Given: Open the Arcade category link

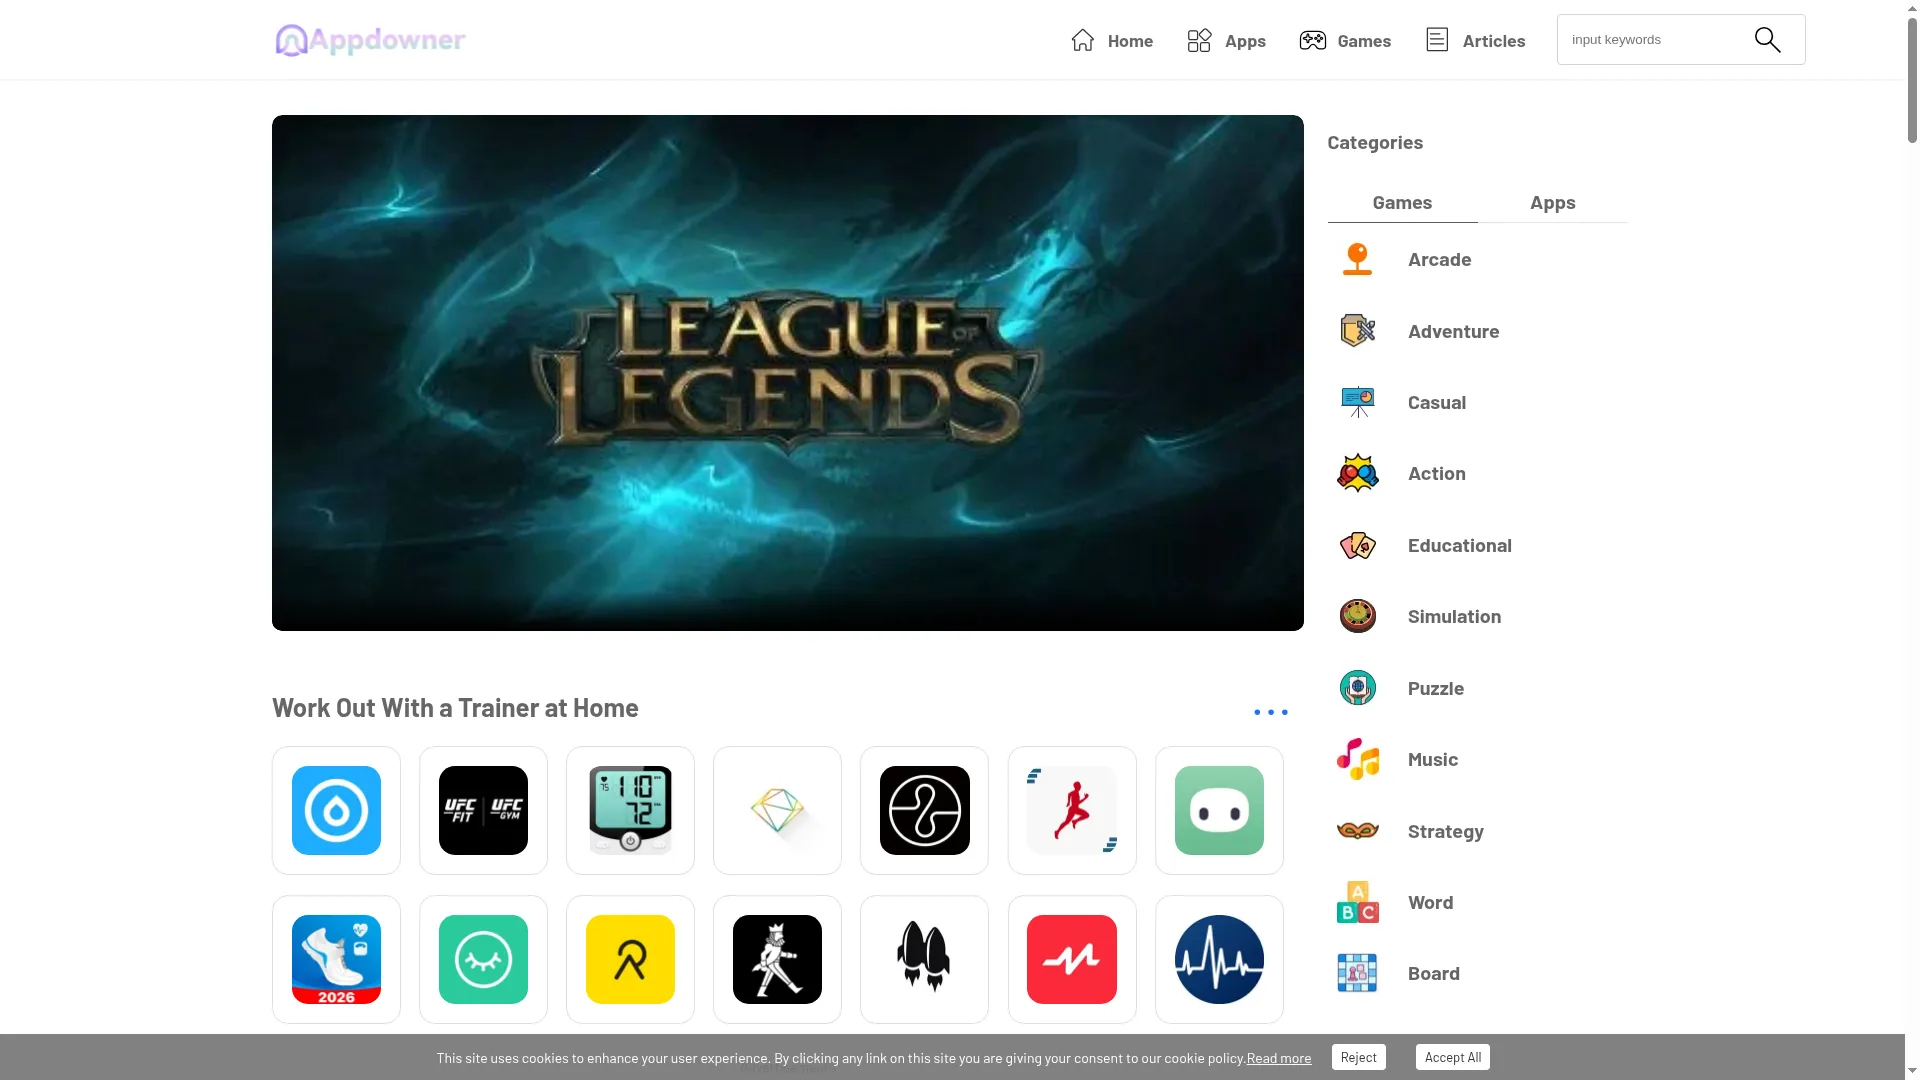Looking at the screenshot, I should coord(1439,259).
